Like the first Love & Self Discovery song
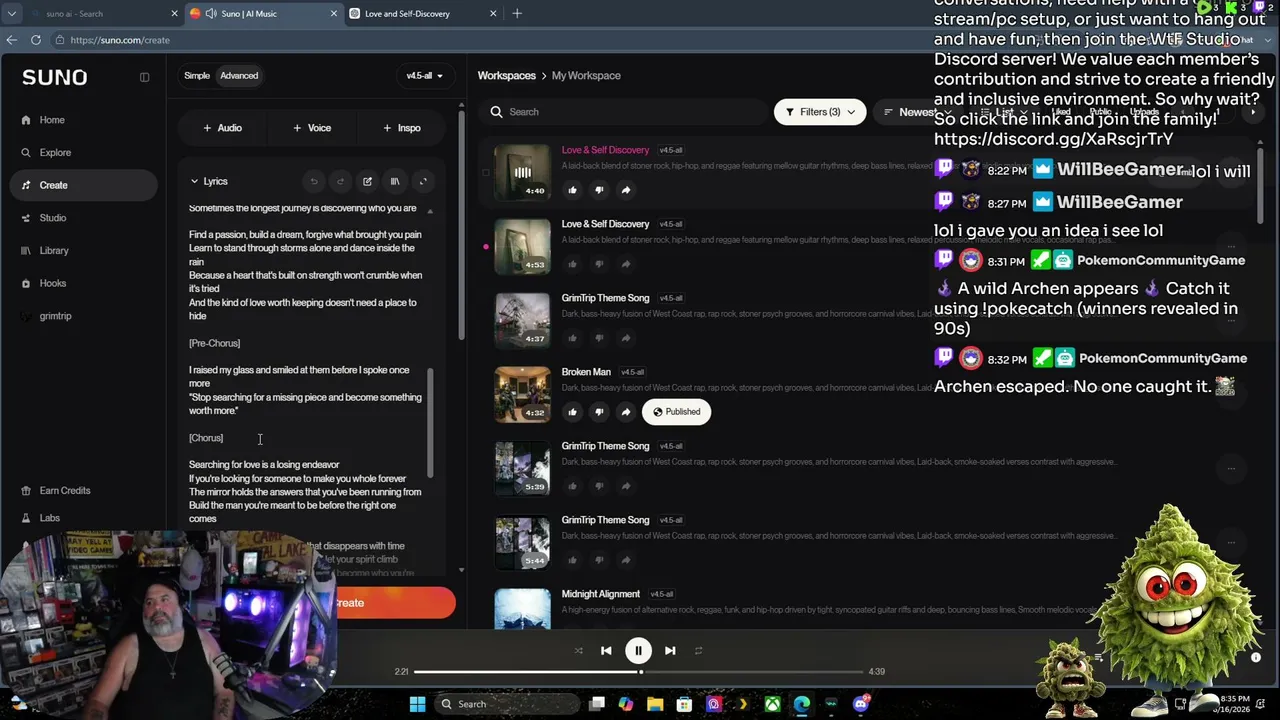1280x720 pixels. (x=572, y=190)
